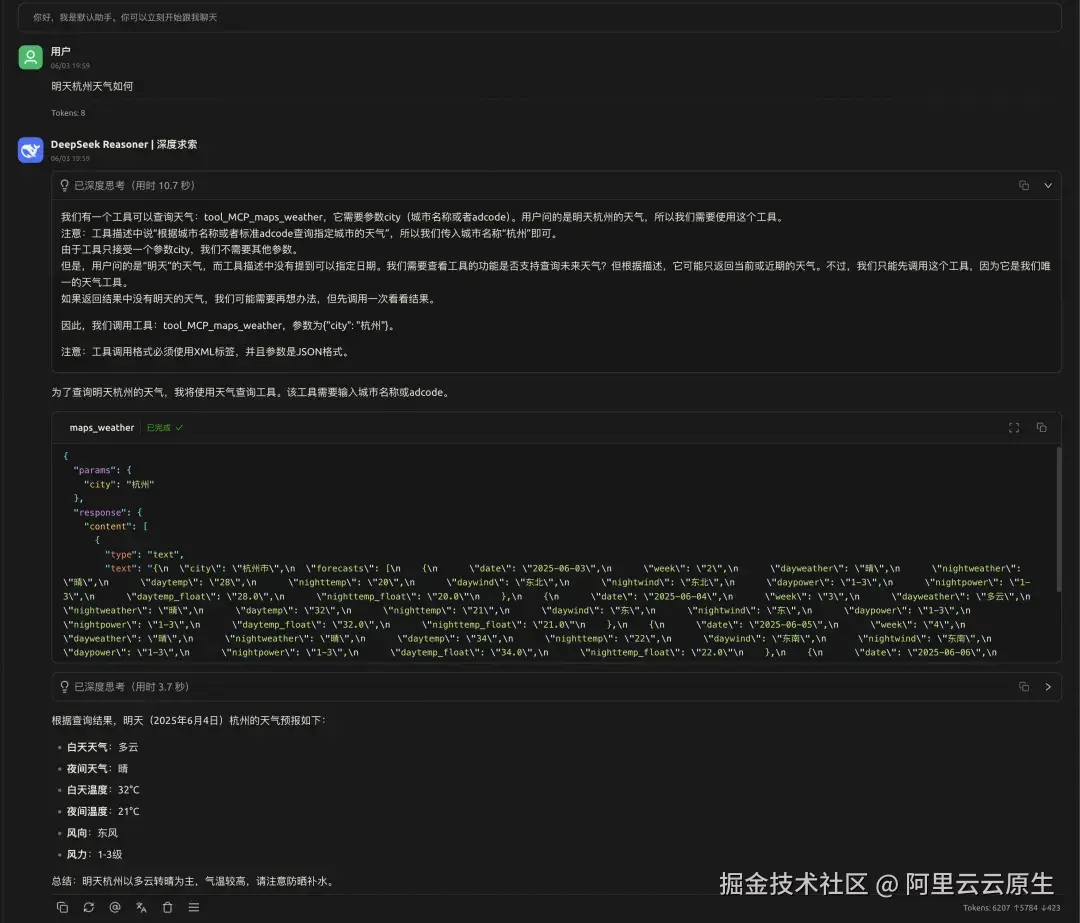Click the 白天天气:多云 list item
Screen dimensions: 1080x923
(x=103, y=747)
